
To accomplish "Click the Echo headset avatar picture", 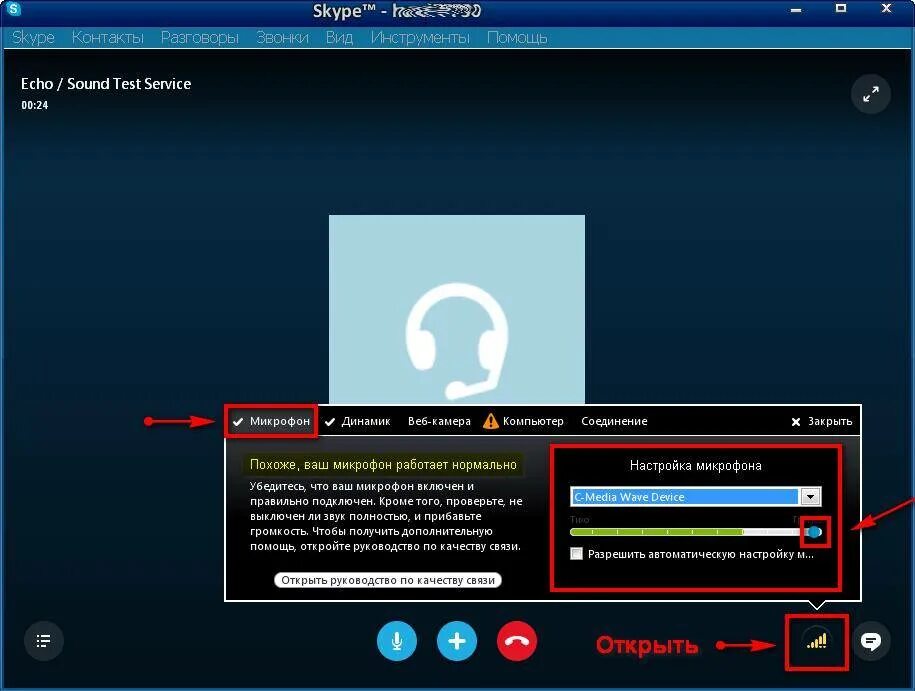I will tap(457, 309).
